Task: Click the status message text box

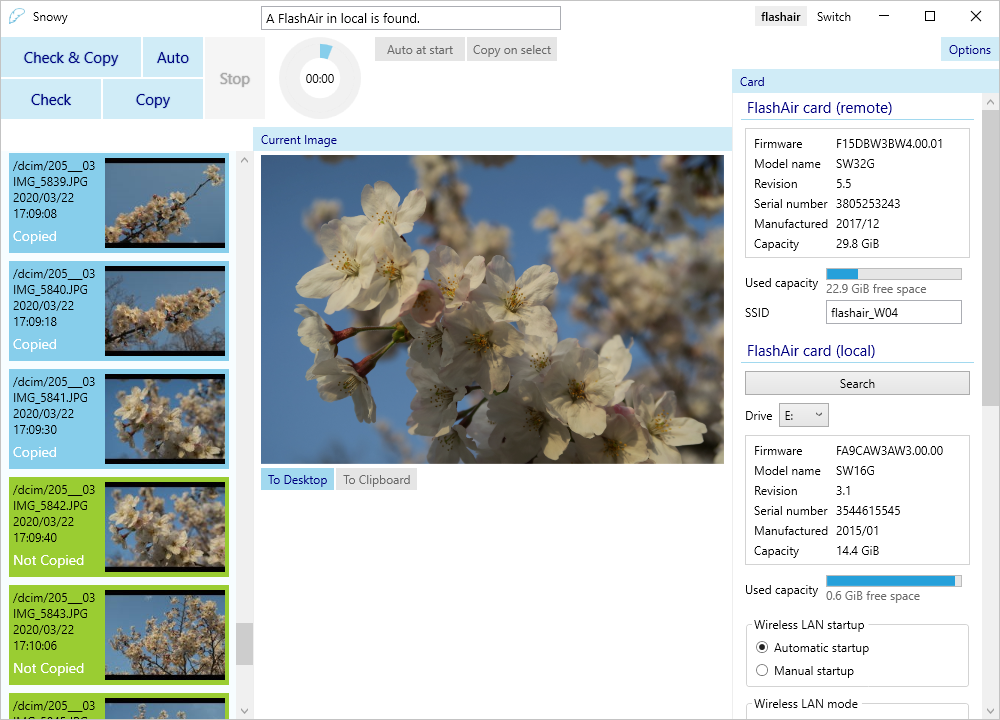Action: point(411,18)
